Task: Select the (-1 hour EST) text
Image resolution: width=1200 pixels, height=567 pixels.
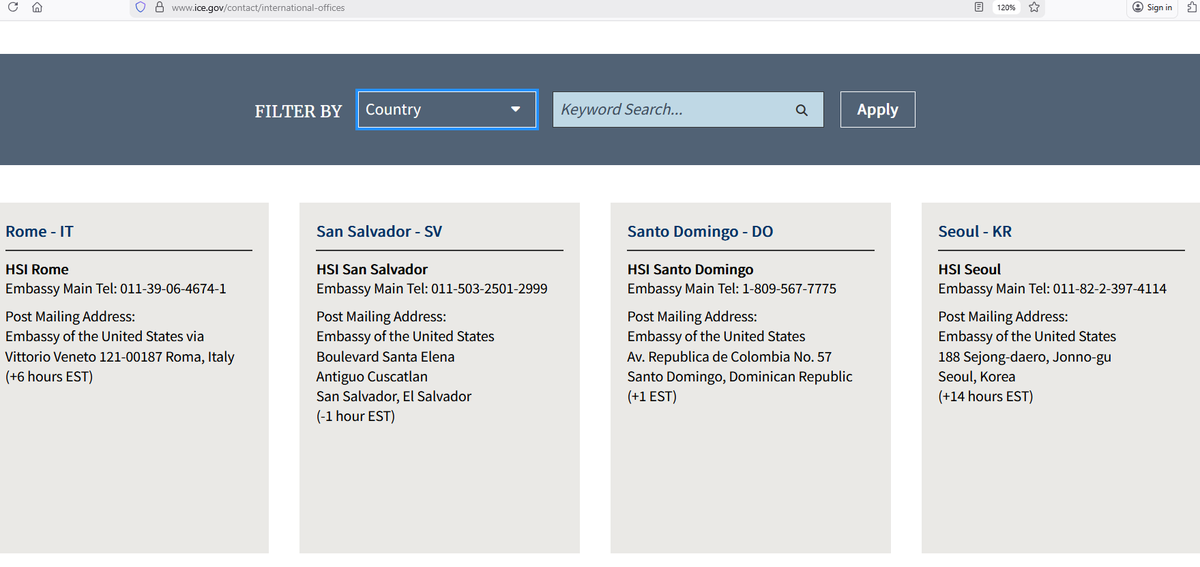Action: [x=356, y=416]
